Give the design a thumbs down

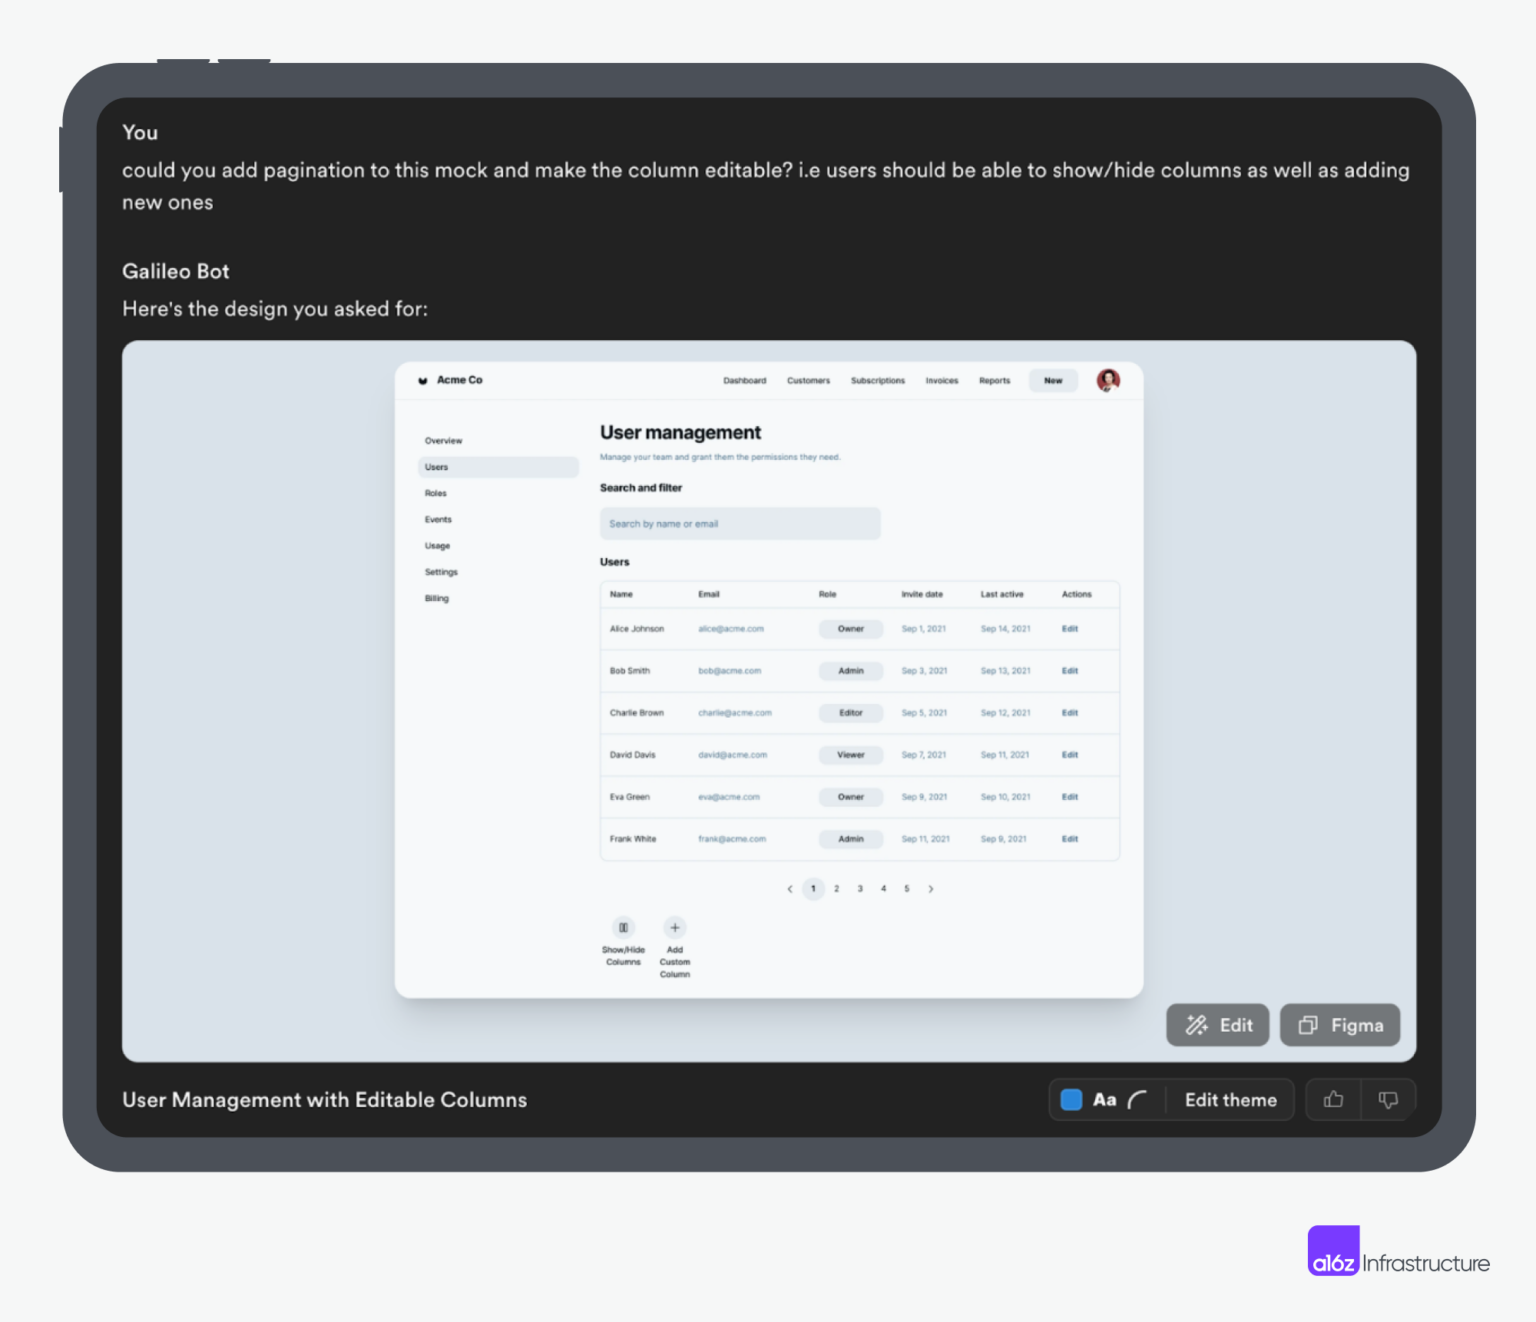(x=1388, y=1099)
